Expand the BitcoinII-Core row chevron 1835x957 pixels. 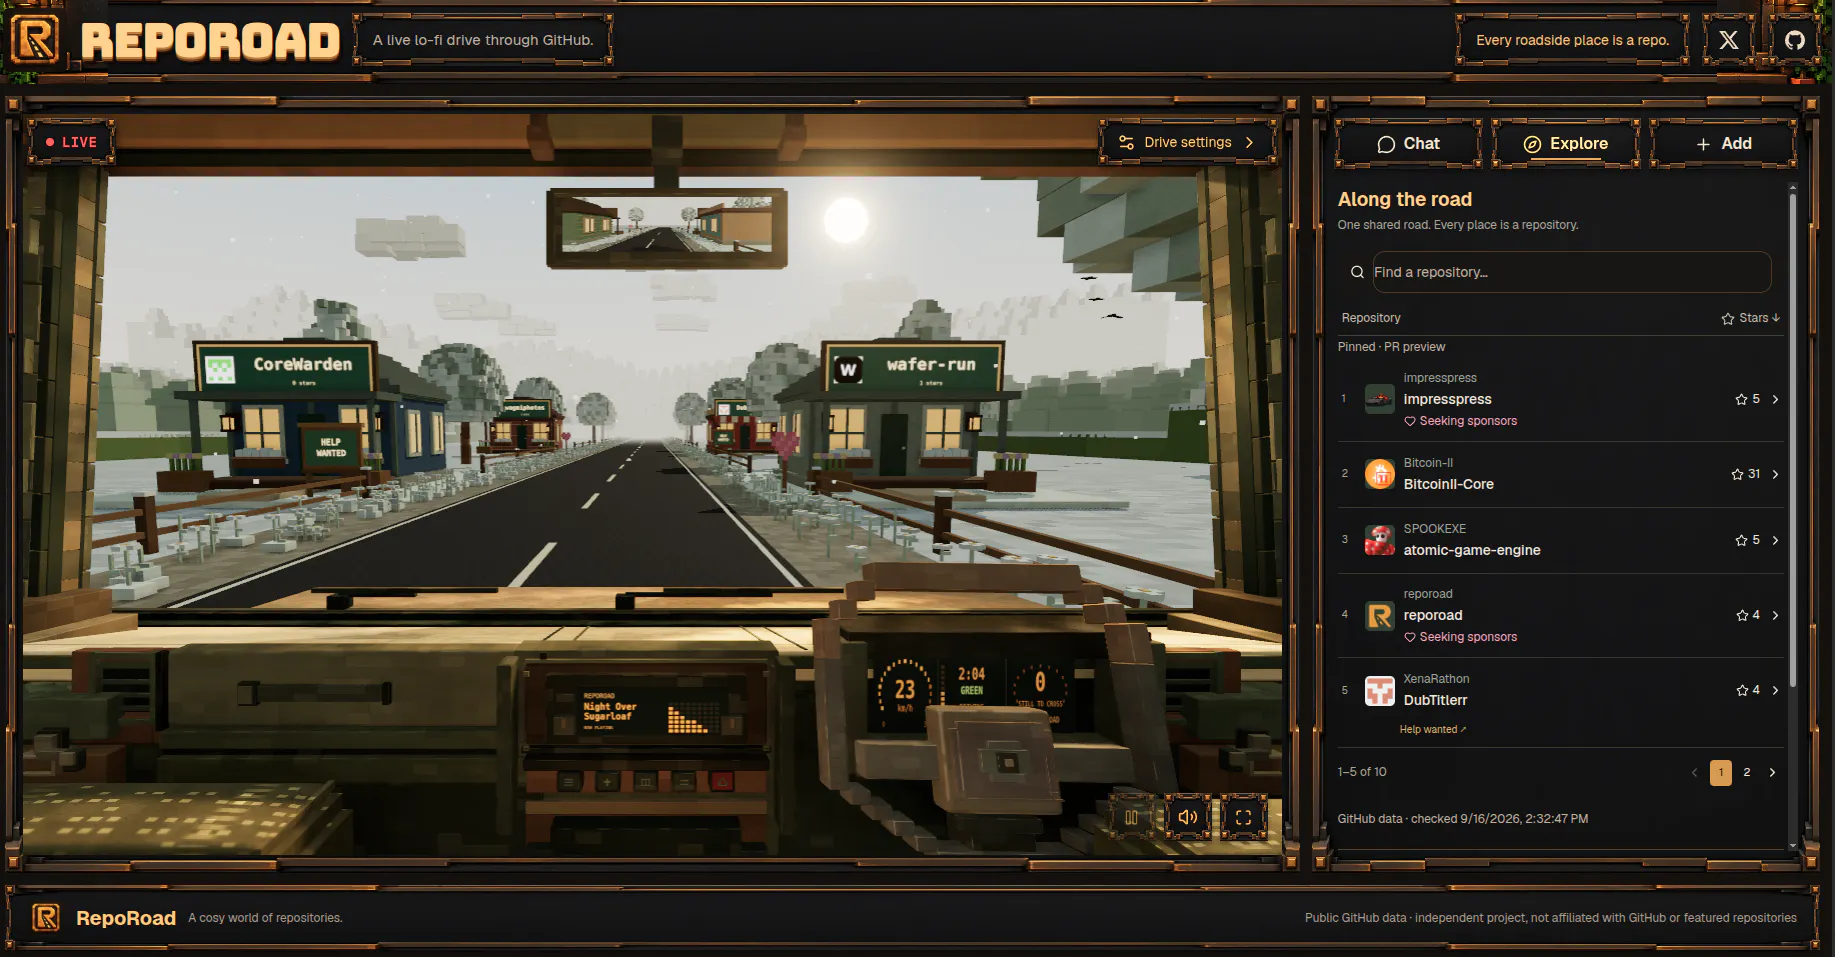[1775, 474]
